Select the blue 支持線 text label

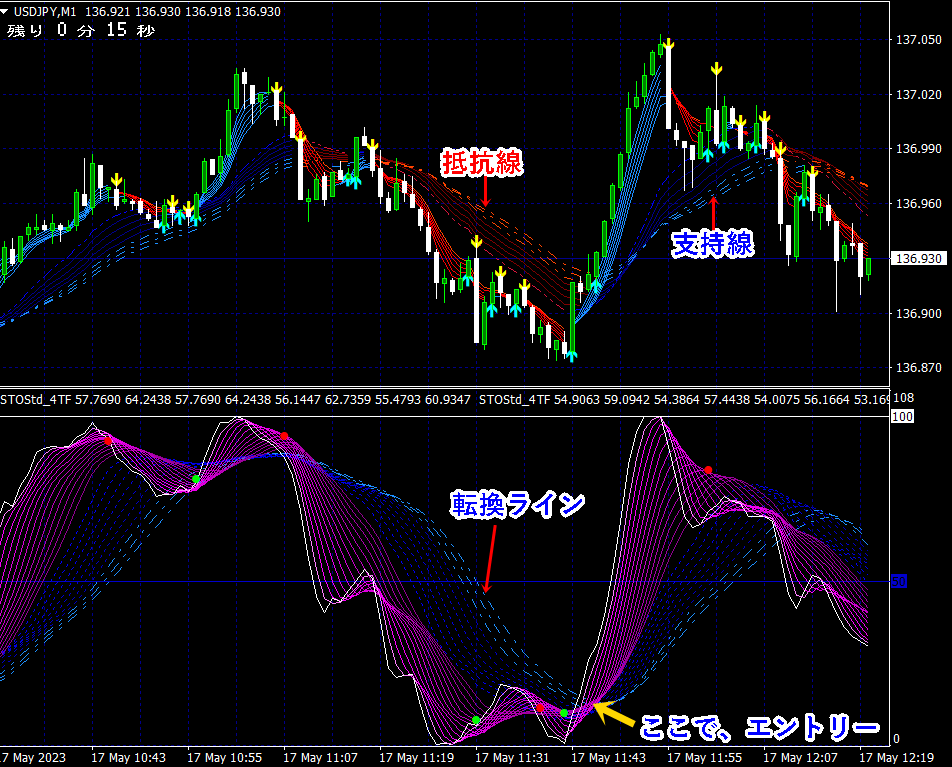click(x=712, y=243)
